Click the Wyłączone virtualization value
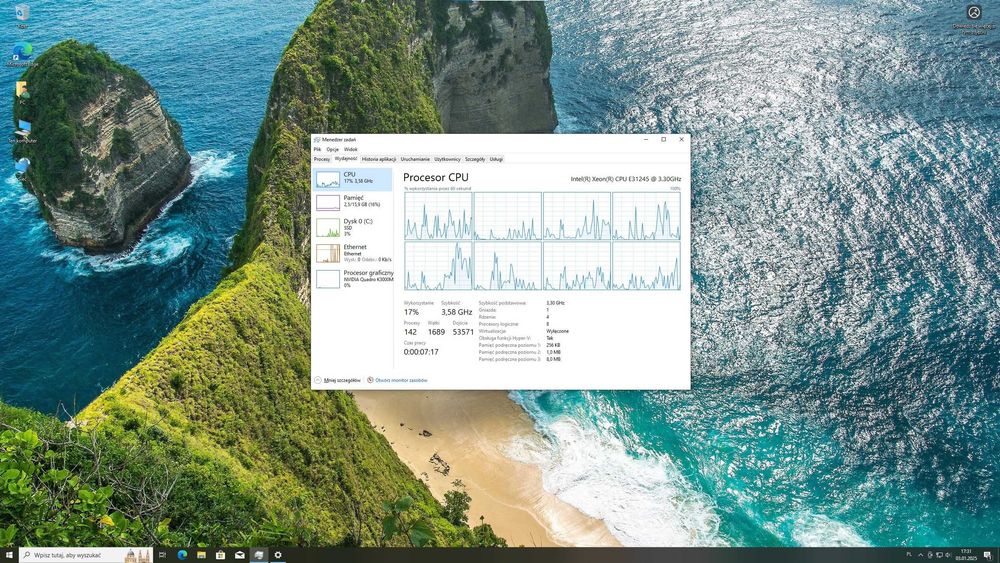This screenshot has height=563, width=1000. (x=557, y=332)
